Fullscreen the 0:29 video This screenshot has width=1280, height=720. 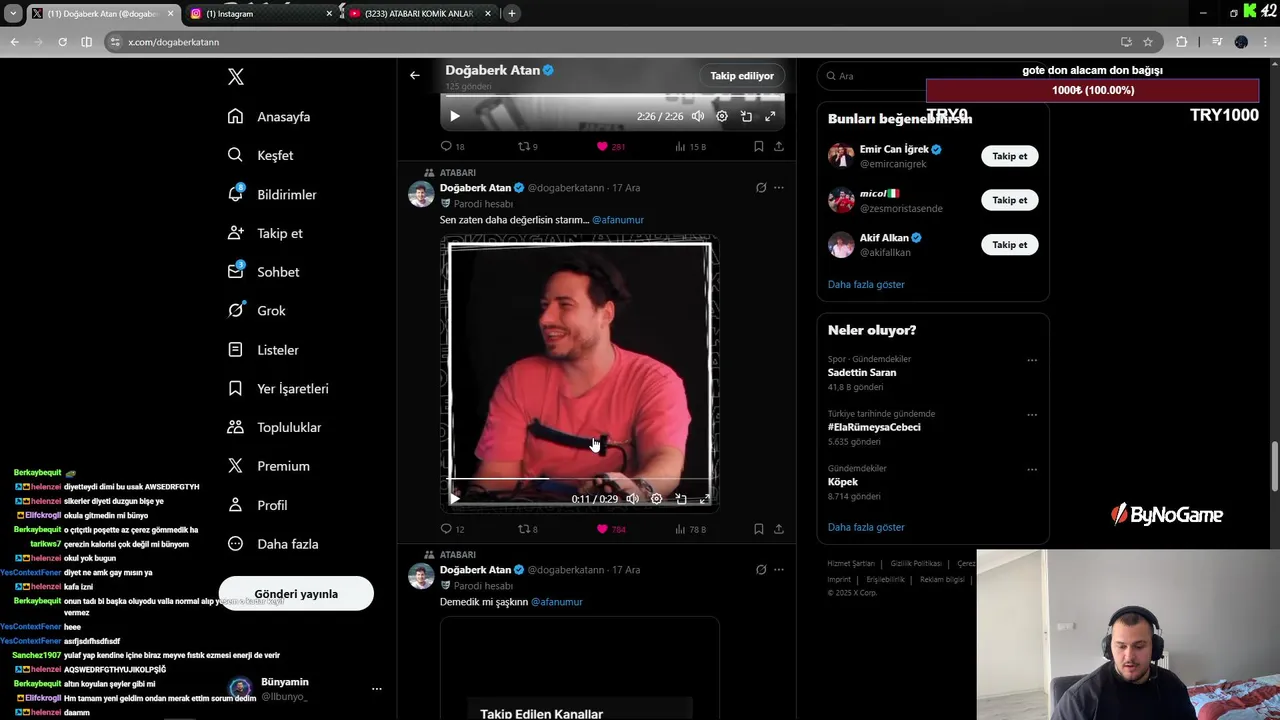(704, 498)
